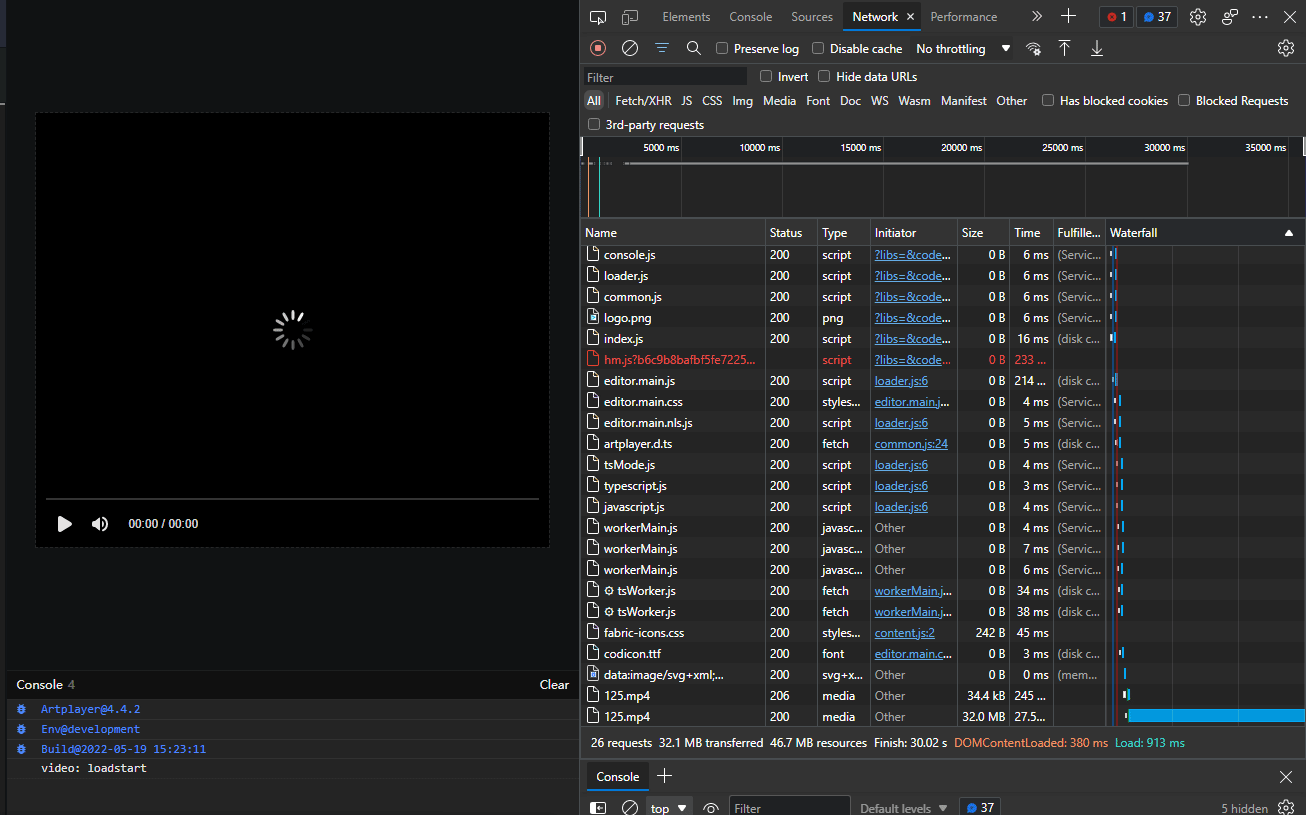Switch to the Performance tab

coord(962,17)
